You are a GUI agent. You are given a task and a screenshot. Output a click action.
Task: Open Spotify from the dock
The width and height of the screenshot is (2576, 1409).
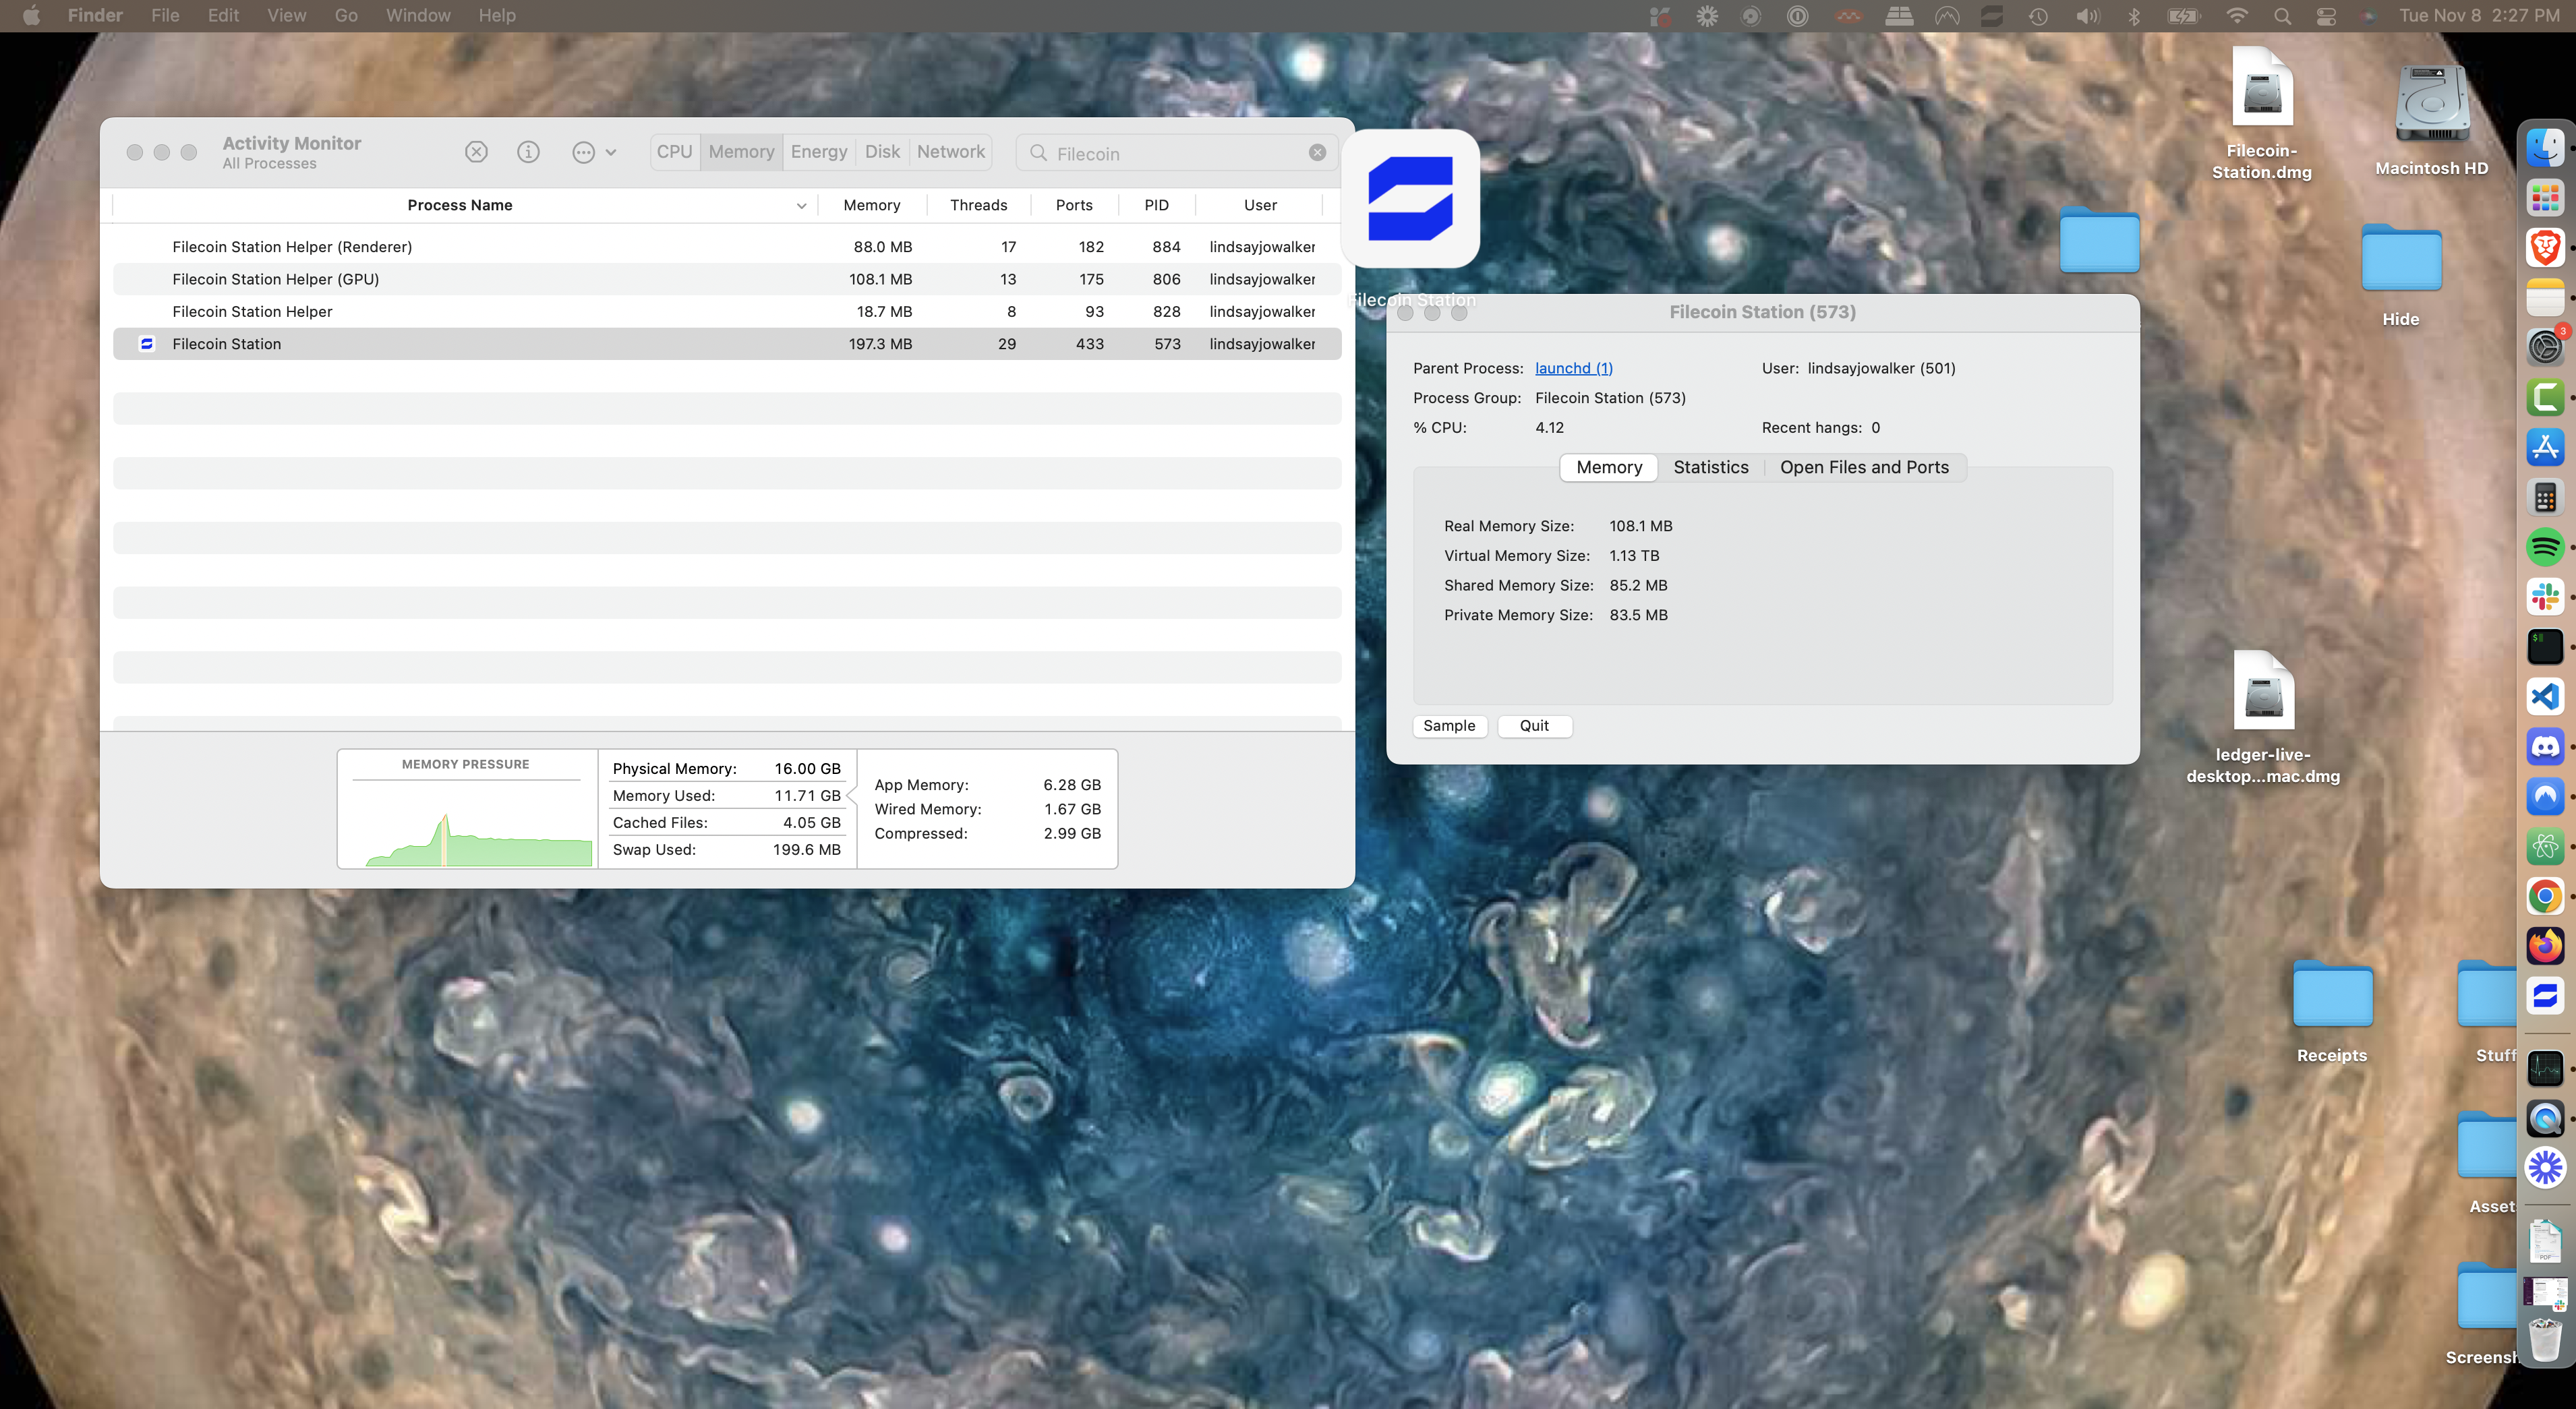click(x=2545, y=547)
